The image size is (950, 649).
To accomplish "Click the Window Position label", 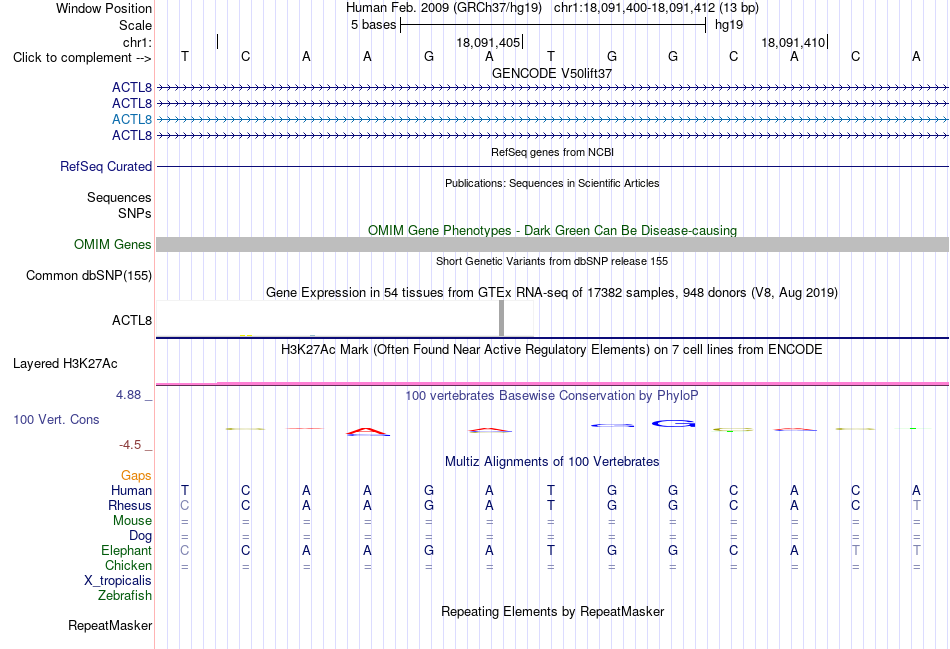I will tap(104, 8).
